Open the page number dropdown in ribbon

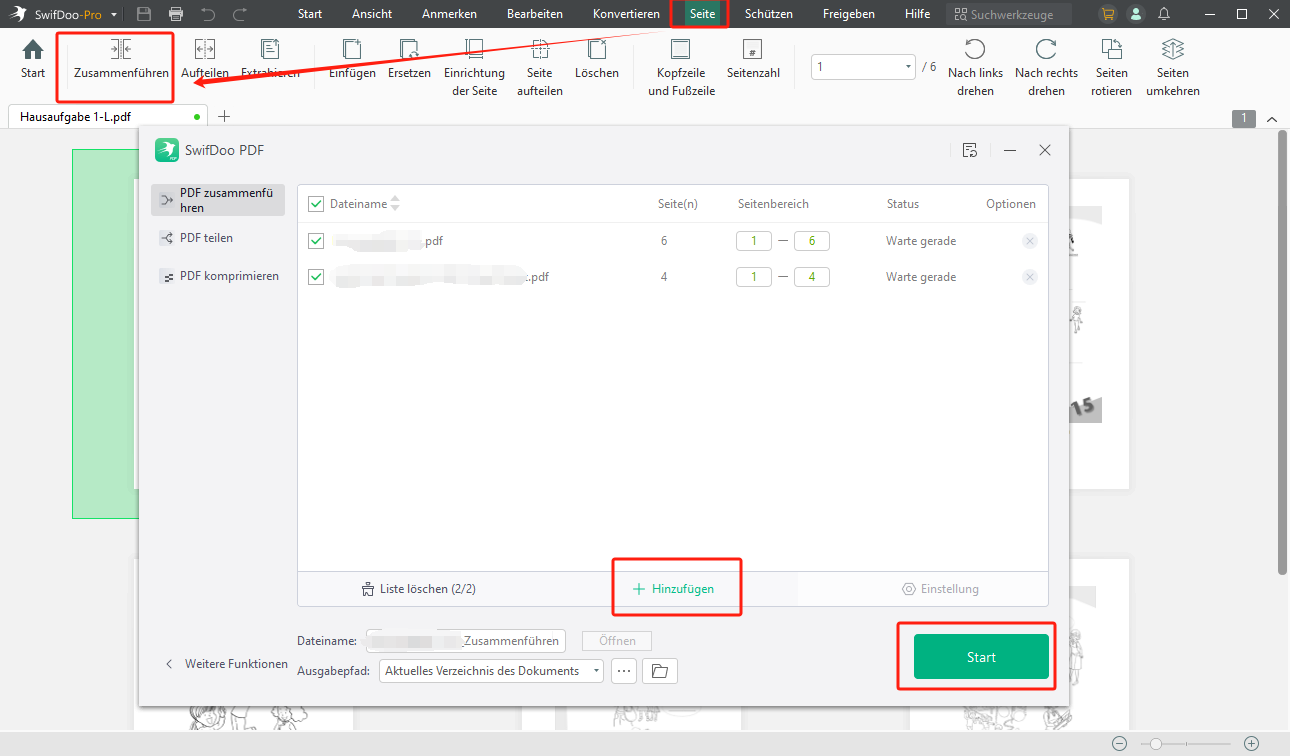[908, 67]
